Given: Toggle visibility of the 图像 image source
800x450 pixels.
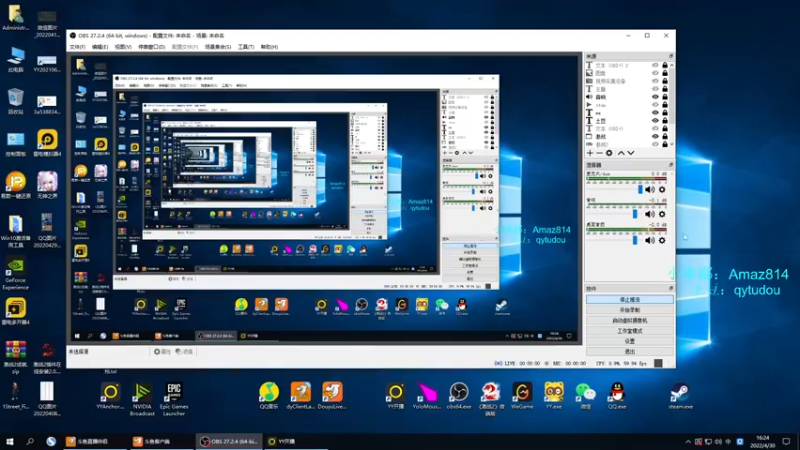Looking at the screenshot, I should coord(655,73).
